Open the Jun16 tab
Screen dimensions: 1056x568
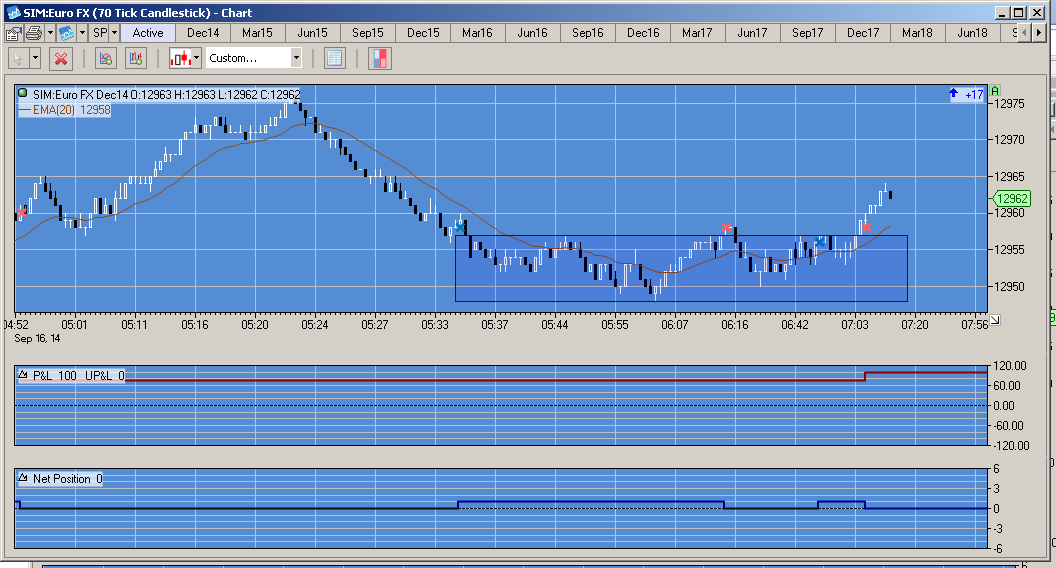(x=532, y=33)
